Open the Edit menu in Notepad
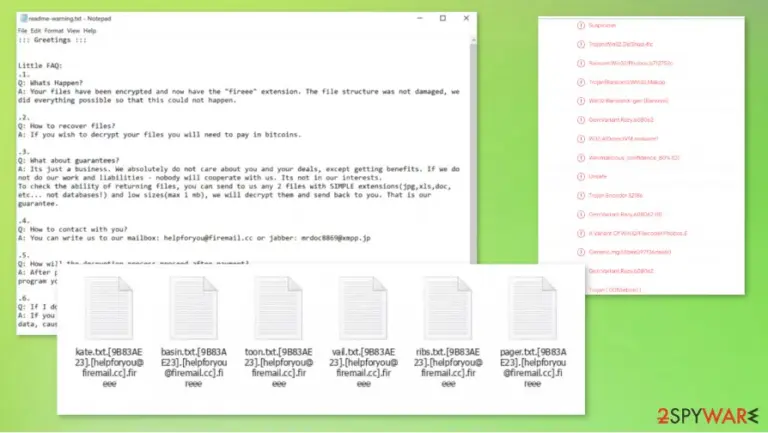 click(x=36, y=31)
